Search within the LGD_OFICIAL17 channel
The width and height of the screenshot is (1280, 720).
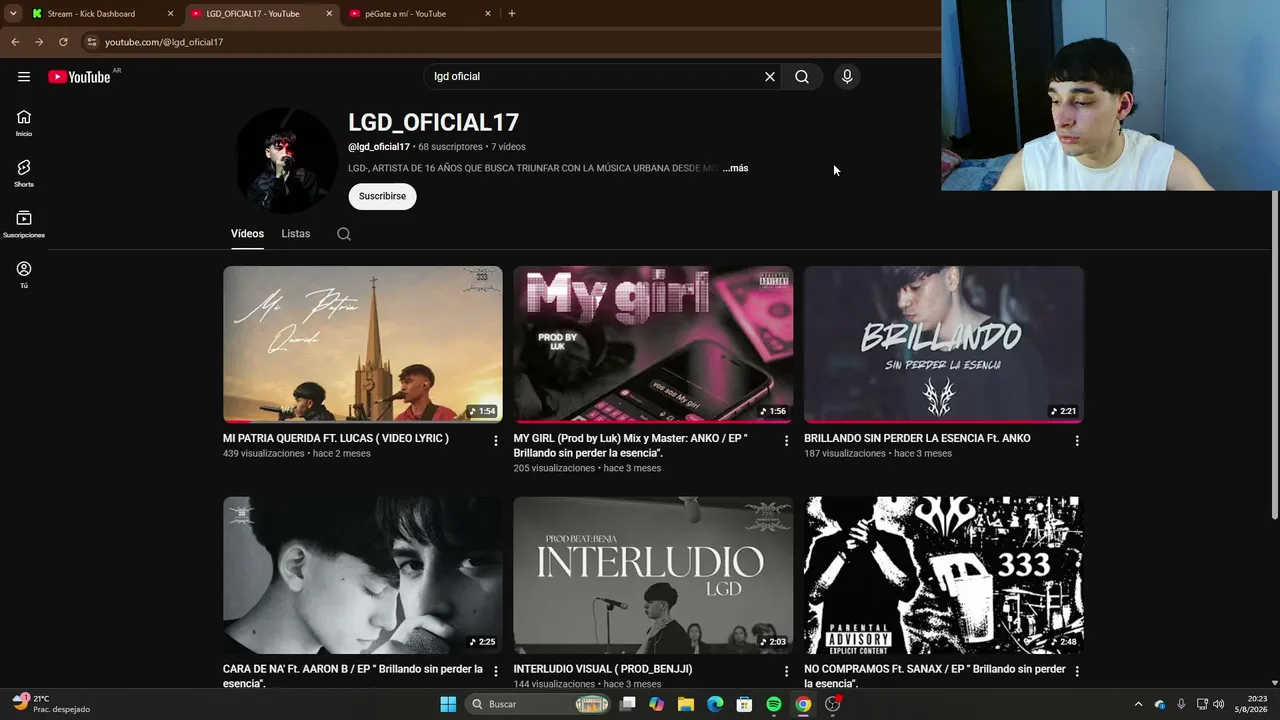click(344, 234)
